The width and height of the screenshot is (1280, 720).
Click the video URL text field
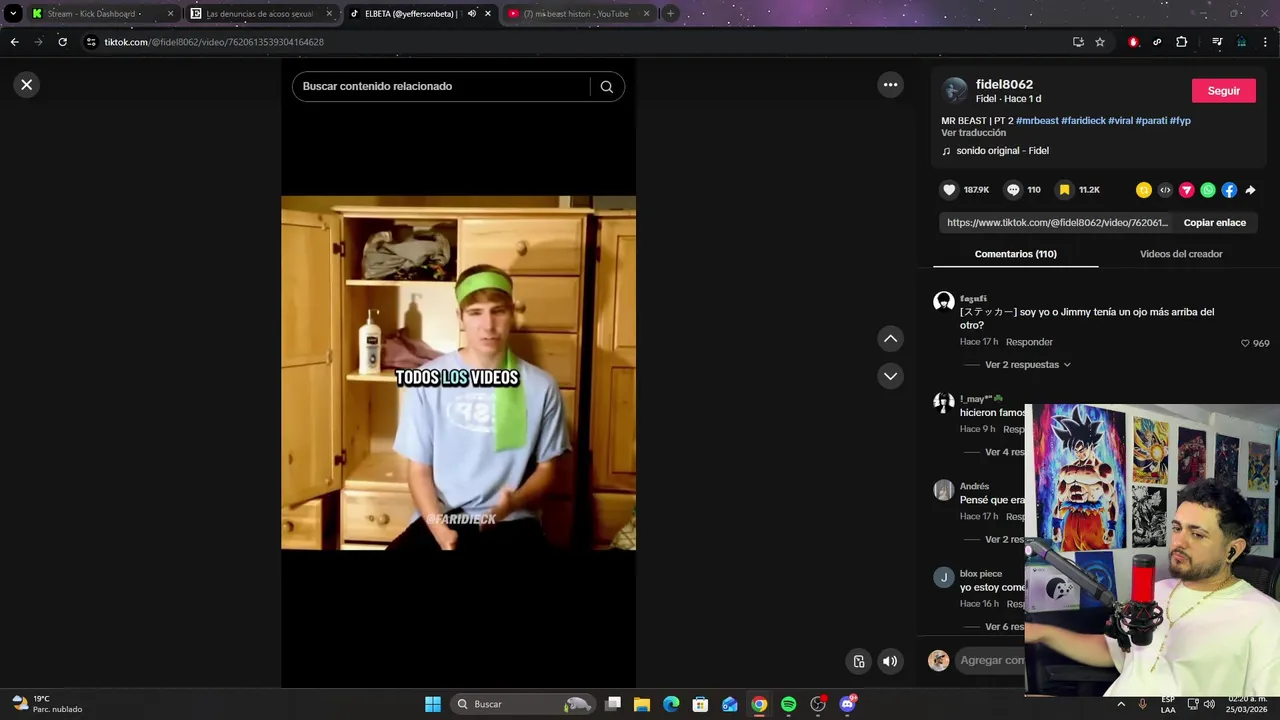pos(1056,223)
